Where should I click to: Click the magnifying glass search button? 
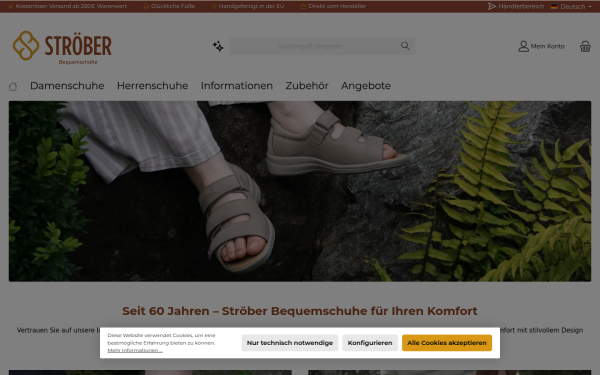coord(405,46)
